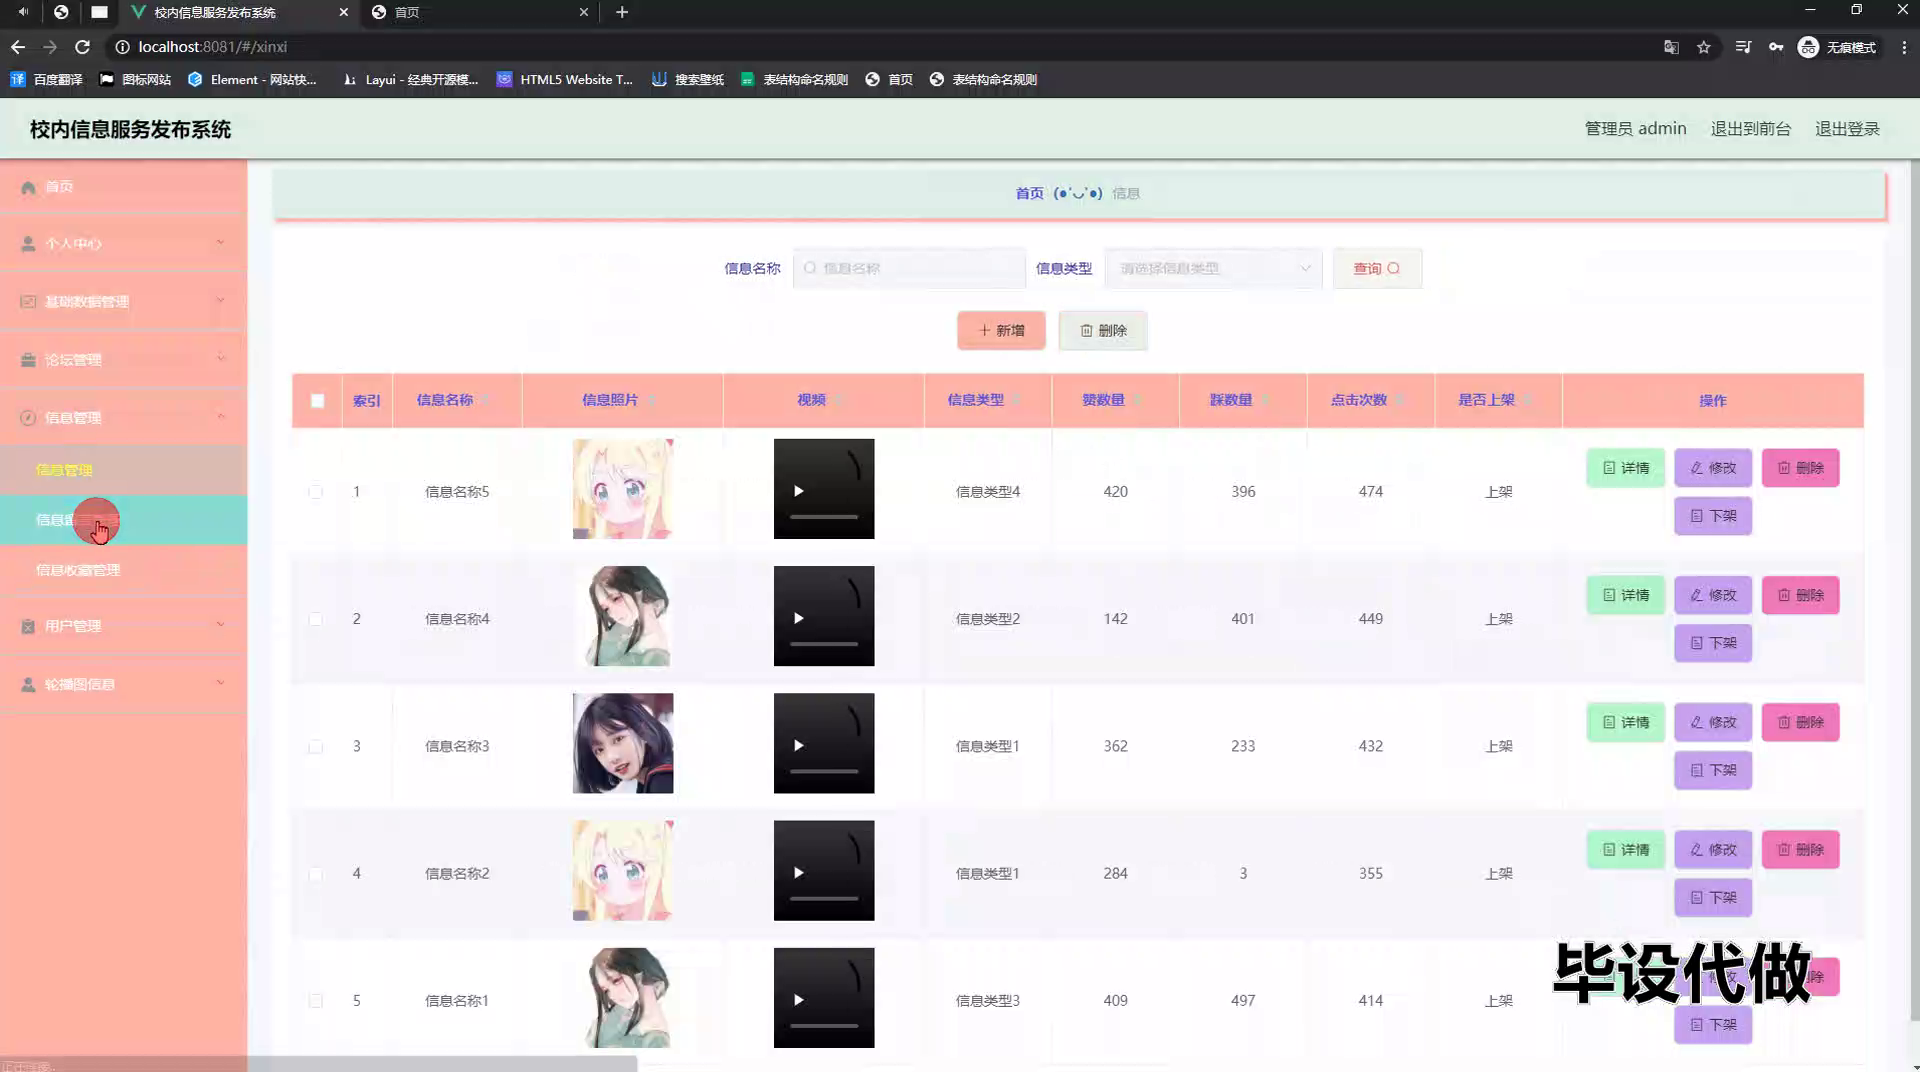Sort the table by the 是否上架 column
1920x1072 pixels.
pyautogui.click(x=1528, y=400)
